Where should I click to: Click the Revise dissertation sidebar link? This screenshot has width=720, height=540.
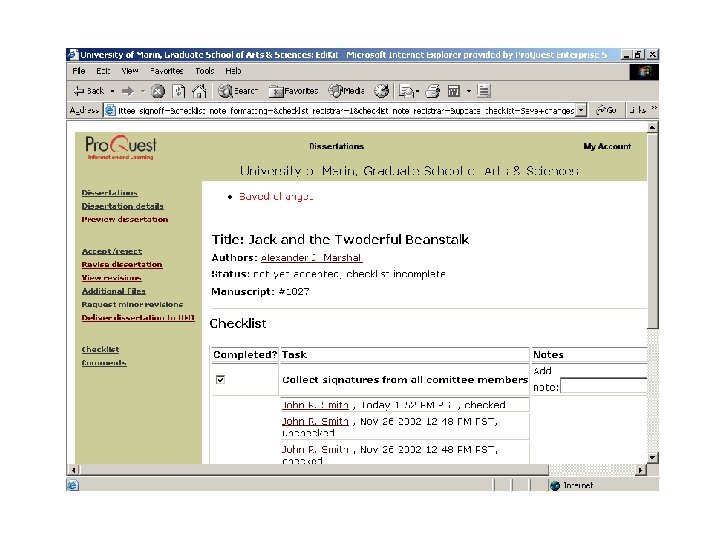tap(122, 264)
